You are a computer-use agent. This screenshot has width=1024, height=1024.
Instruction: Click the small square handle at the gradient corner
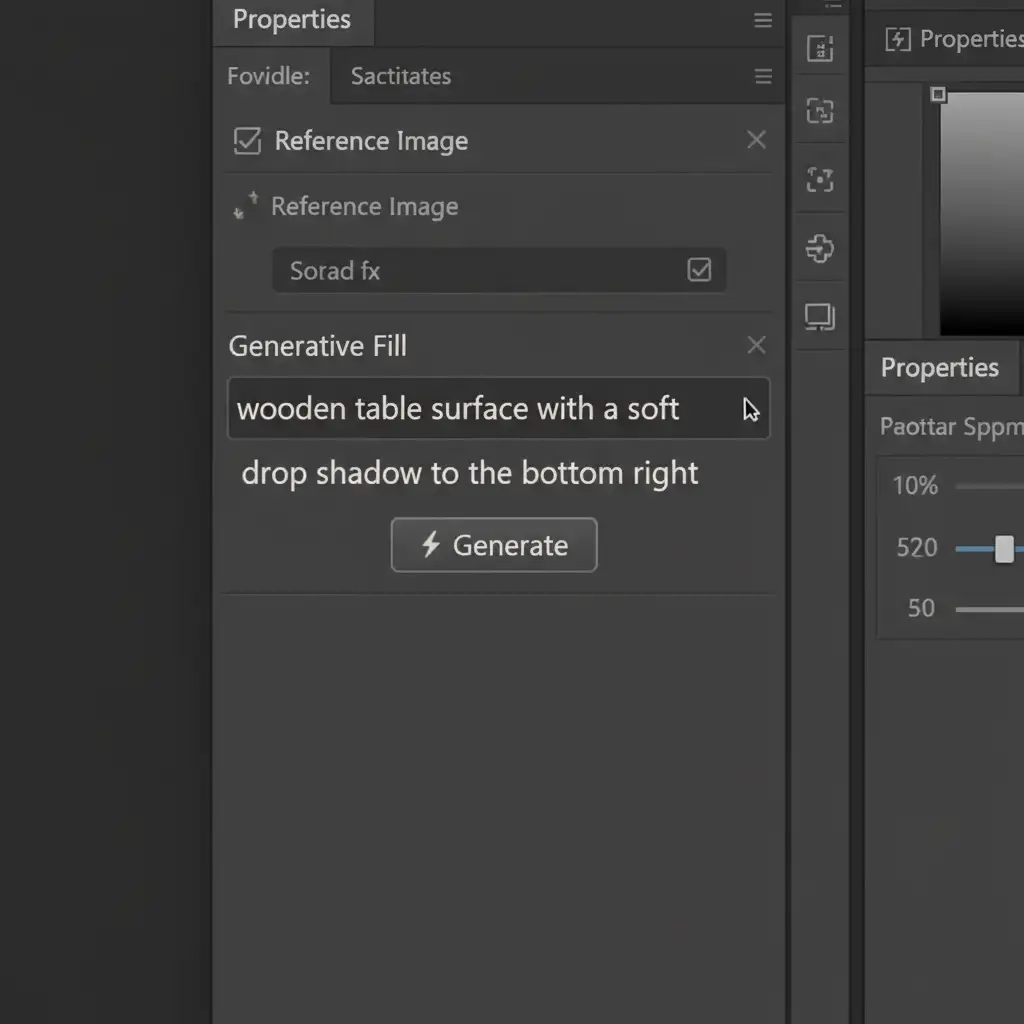938,94
